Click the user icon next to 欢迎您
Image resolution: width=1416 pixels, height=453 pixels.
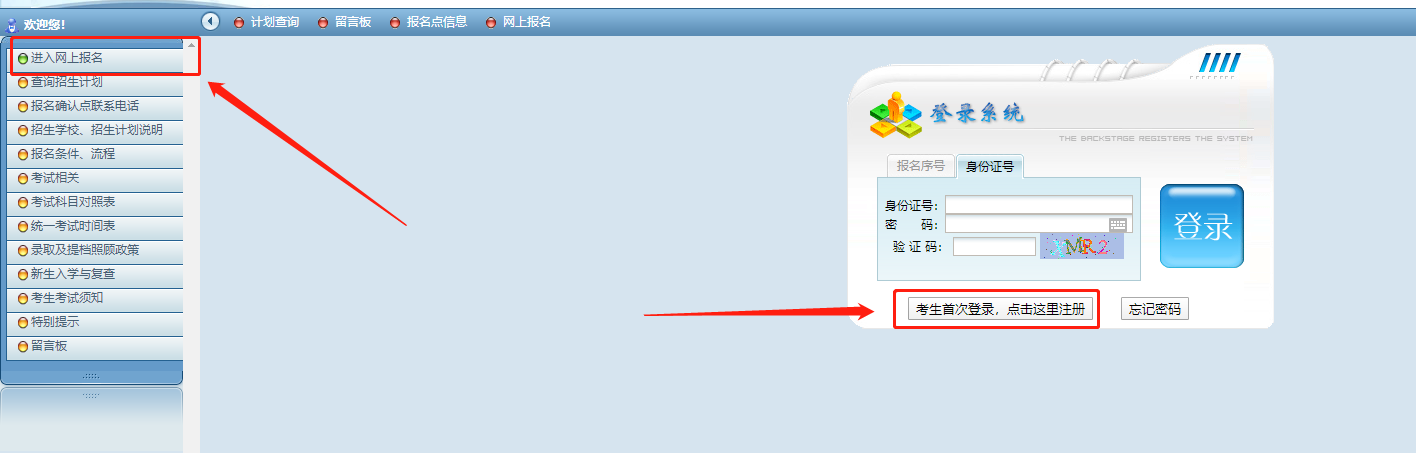click(12, 23)
